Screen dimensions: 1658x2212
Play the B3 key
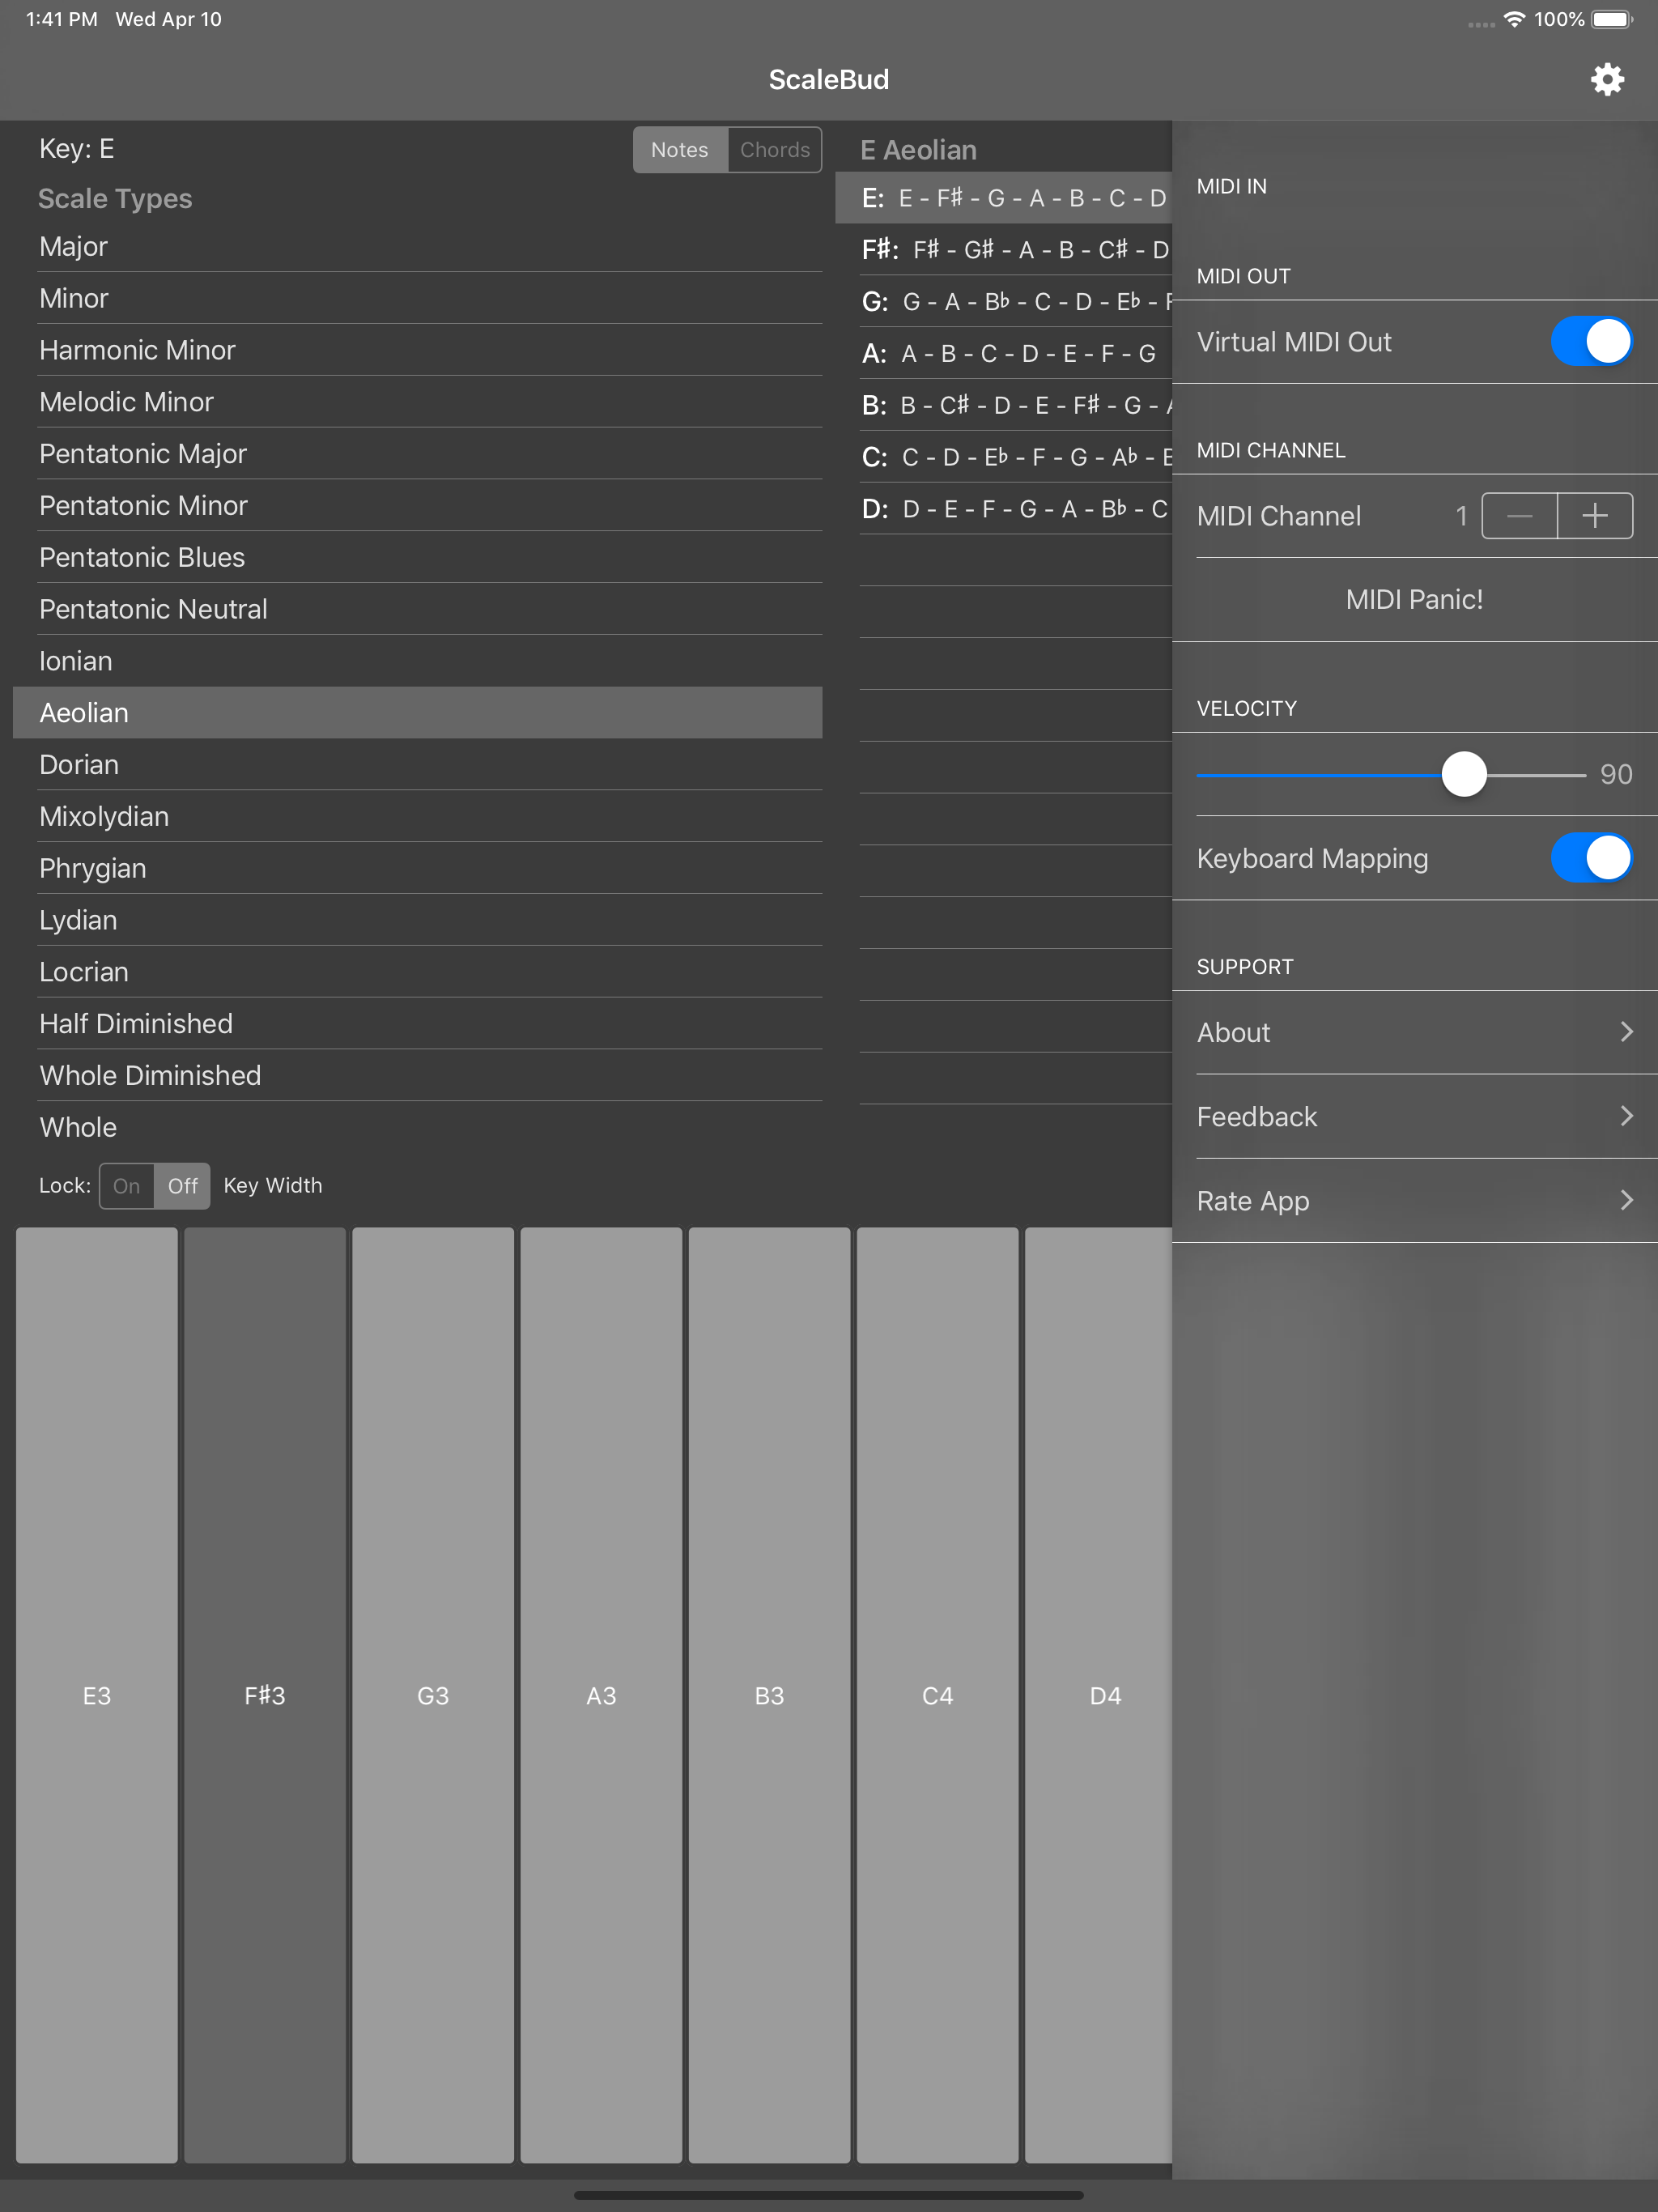pos(769,1695)
